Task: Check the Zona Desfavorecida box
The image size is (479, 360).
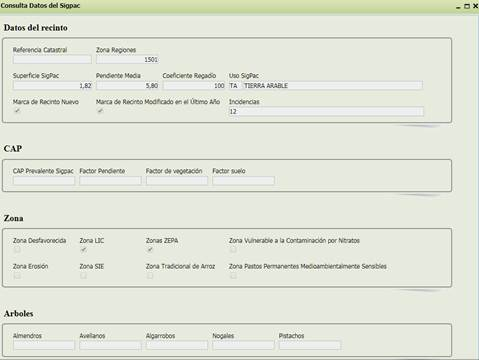Action: [17, 249]
